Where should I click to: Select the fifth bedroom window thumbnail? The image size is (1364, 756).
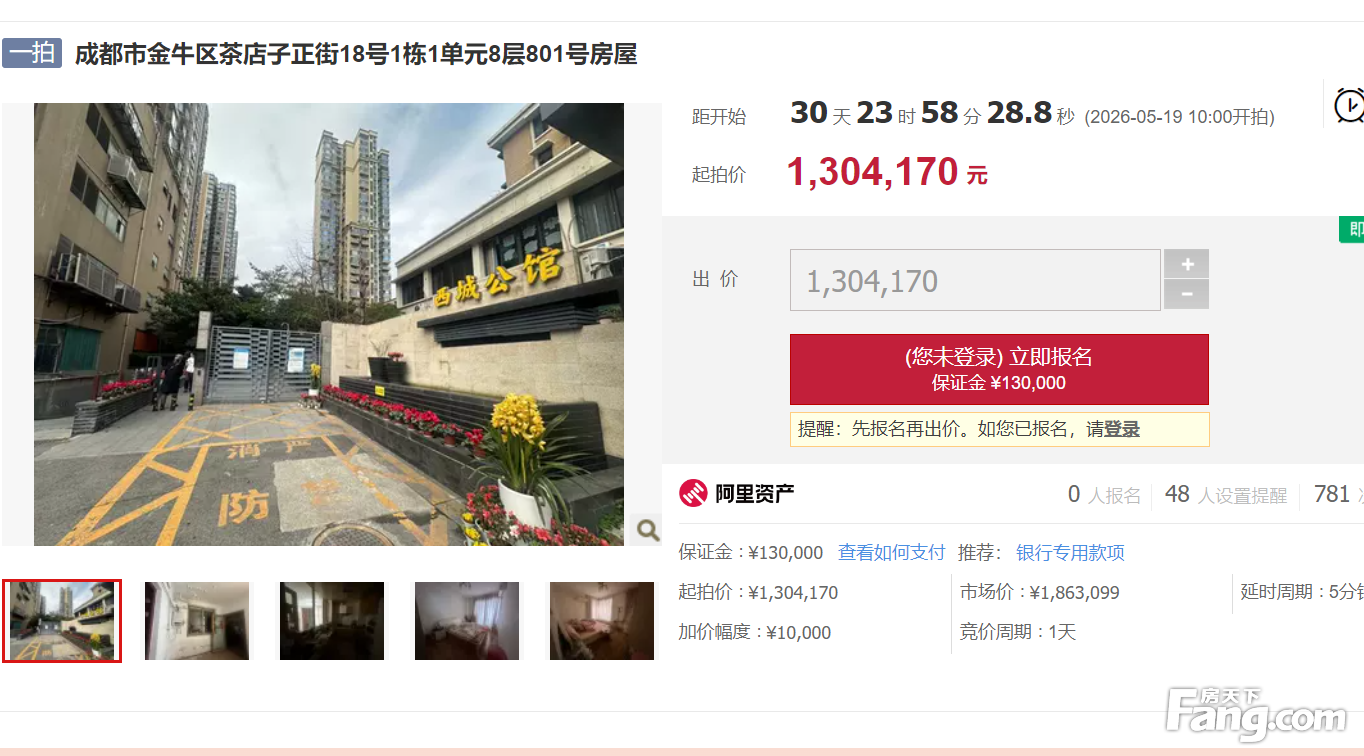tap(602, 621)
